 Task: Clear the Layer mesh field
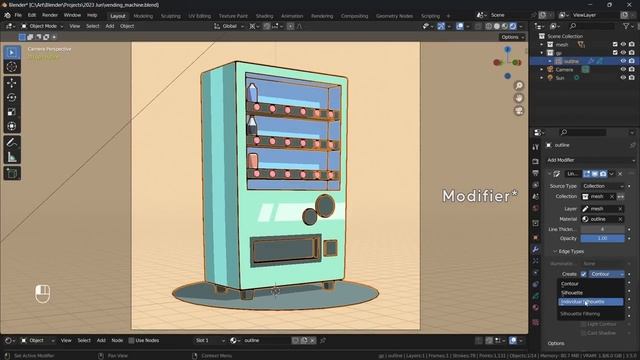pos(620,209)
